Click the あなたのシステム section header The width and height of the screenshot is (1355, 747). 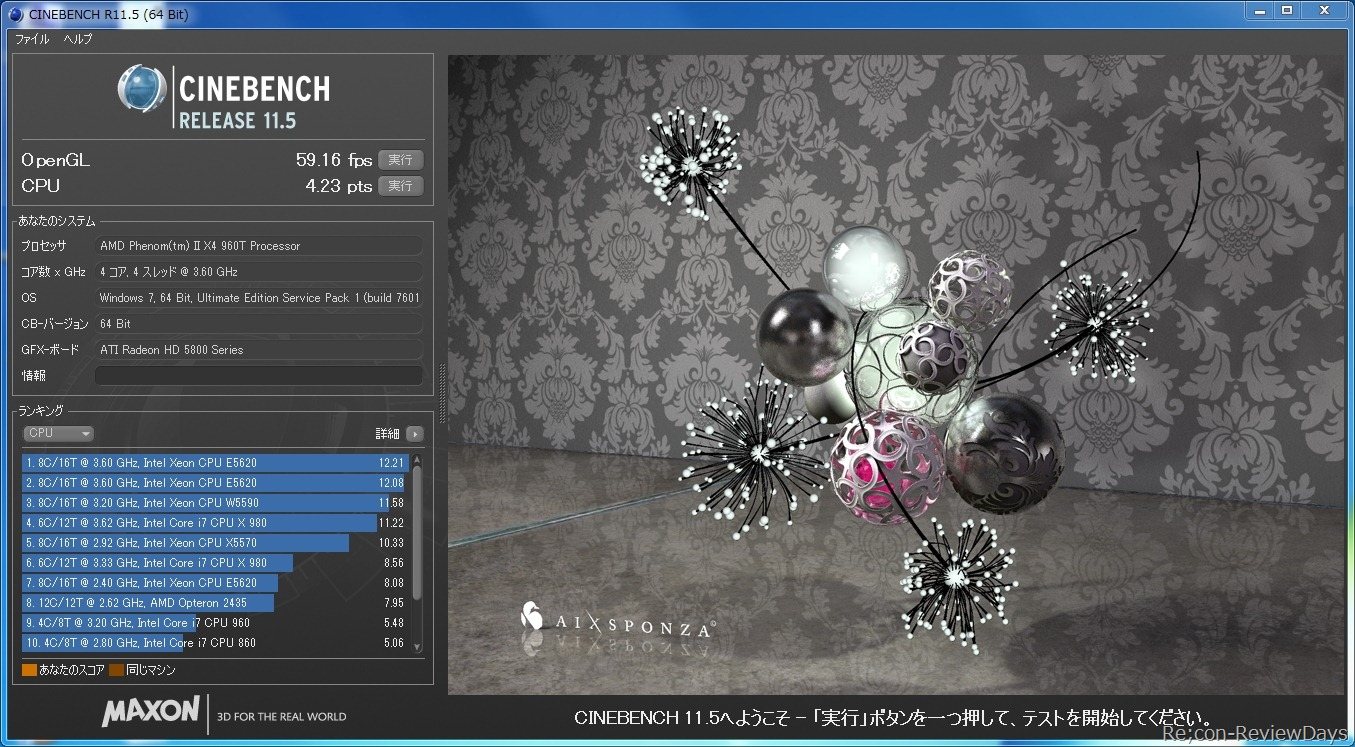[x=58, y=221]
